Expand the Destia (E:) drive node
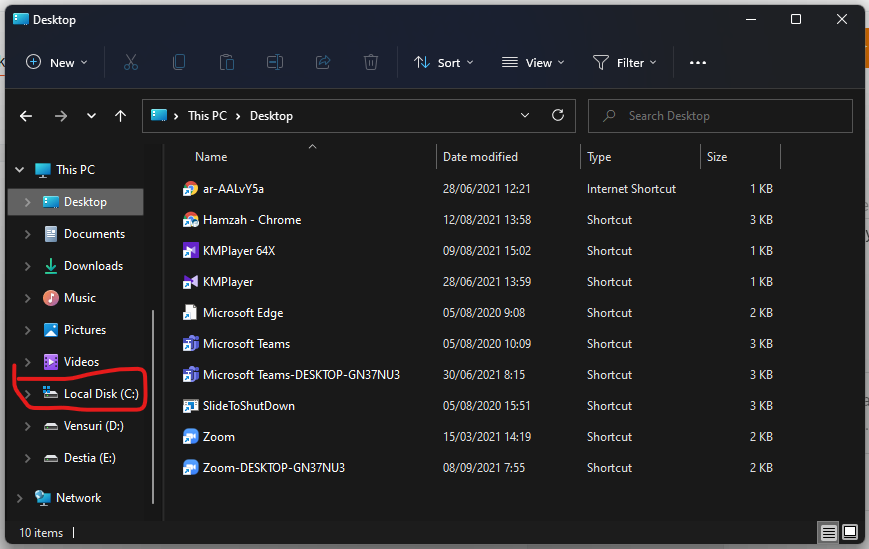Viewport: 869px width, 549px height. tap(27, 458)
